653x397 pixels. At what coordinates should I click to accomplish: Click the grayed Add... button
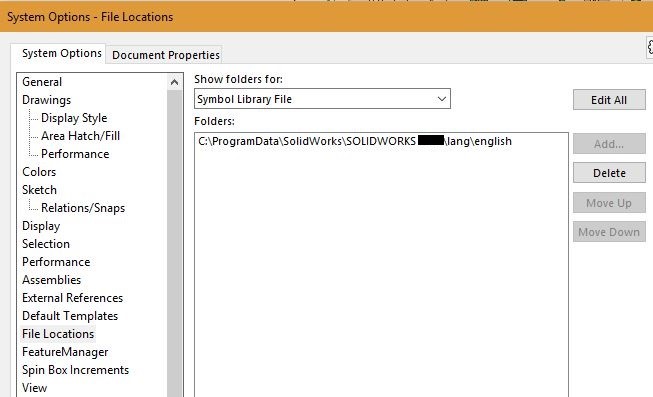tap(609, 144)
